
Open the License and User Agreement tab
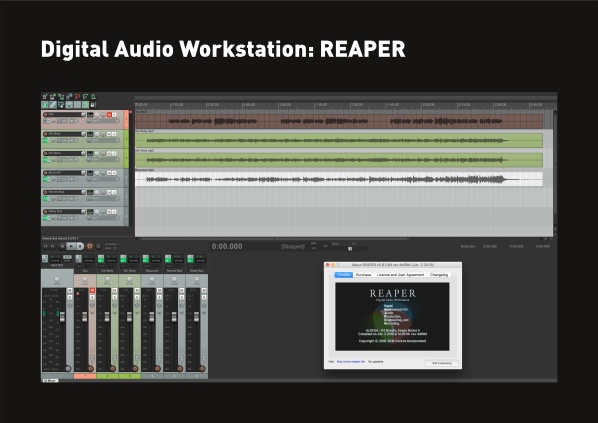tap(400, 275)
